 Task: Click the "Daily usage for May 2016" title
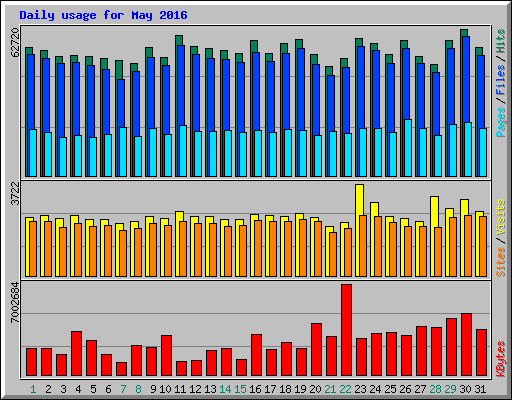[x=103, y=15]
